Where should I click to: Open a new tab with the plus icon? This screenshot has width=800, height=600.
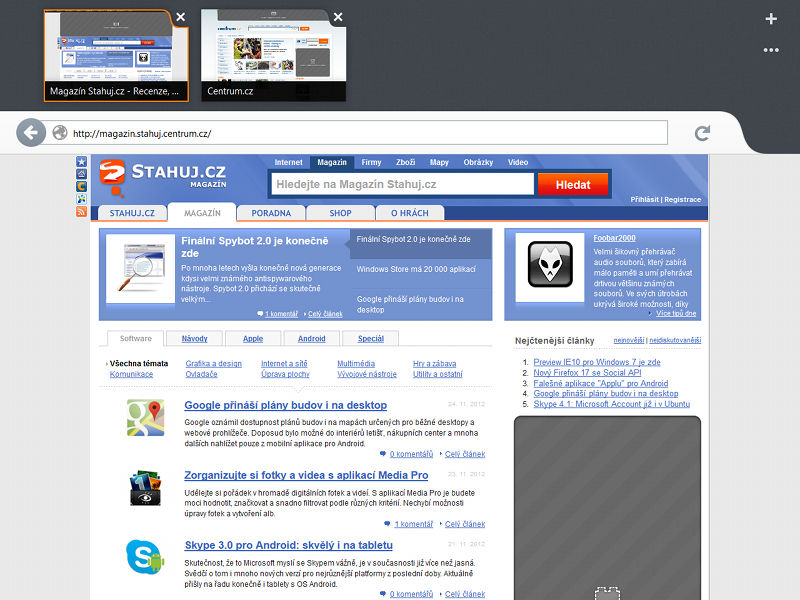[x=771, y=19]
